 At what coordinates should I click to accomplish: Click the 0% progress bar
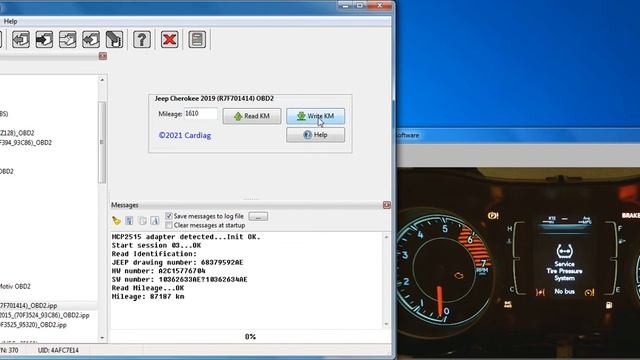click(x=250, y=337)
